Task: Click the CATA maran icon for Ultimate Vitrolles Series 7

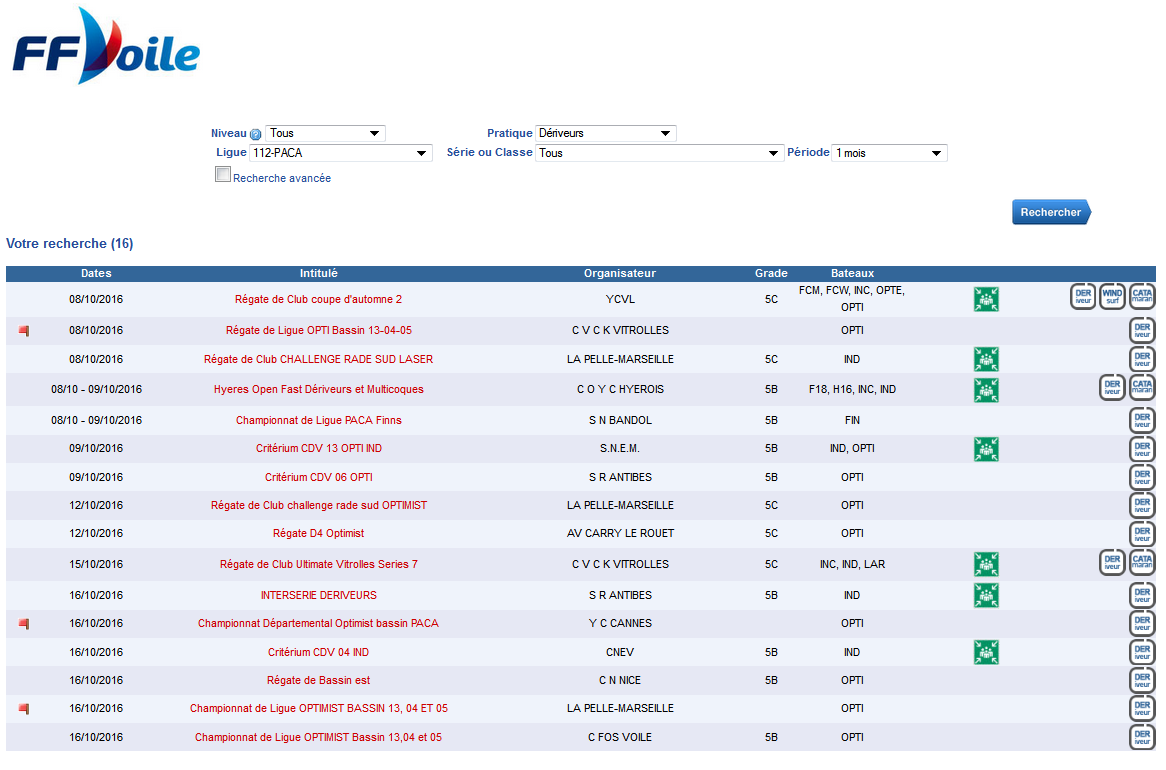Action: (x=1142, y=562)
